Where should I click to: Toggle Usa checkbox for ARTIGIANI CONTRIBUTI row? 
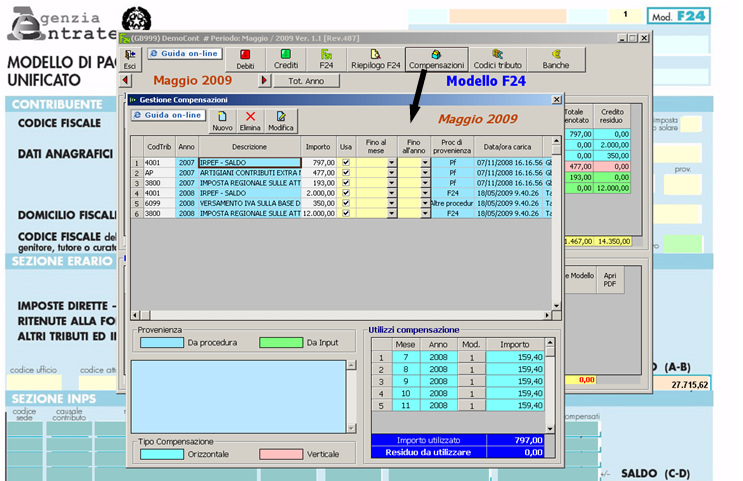[x=346, y=172]
